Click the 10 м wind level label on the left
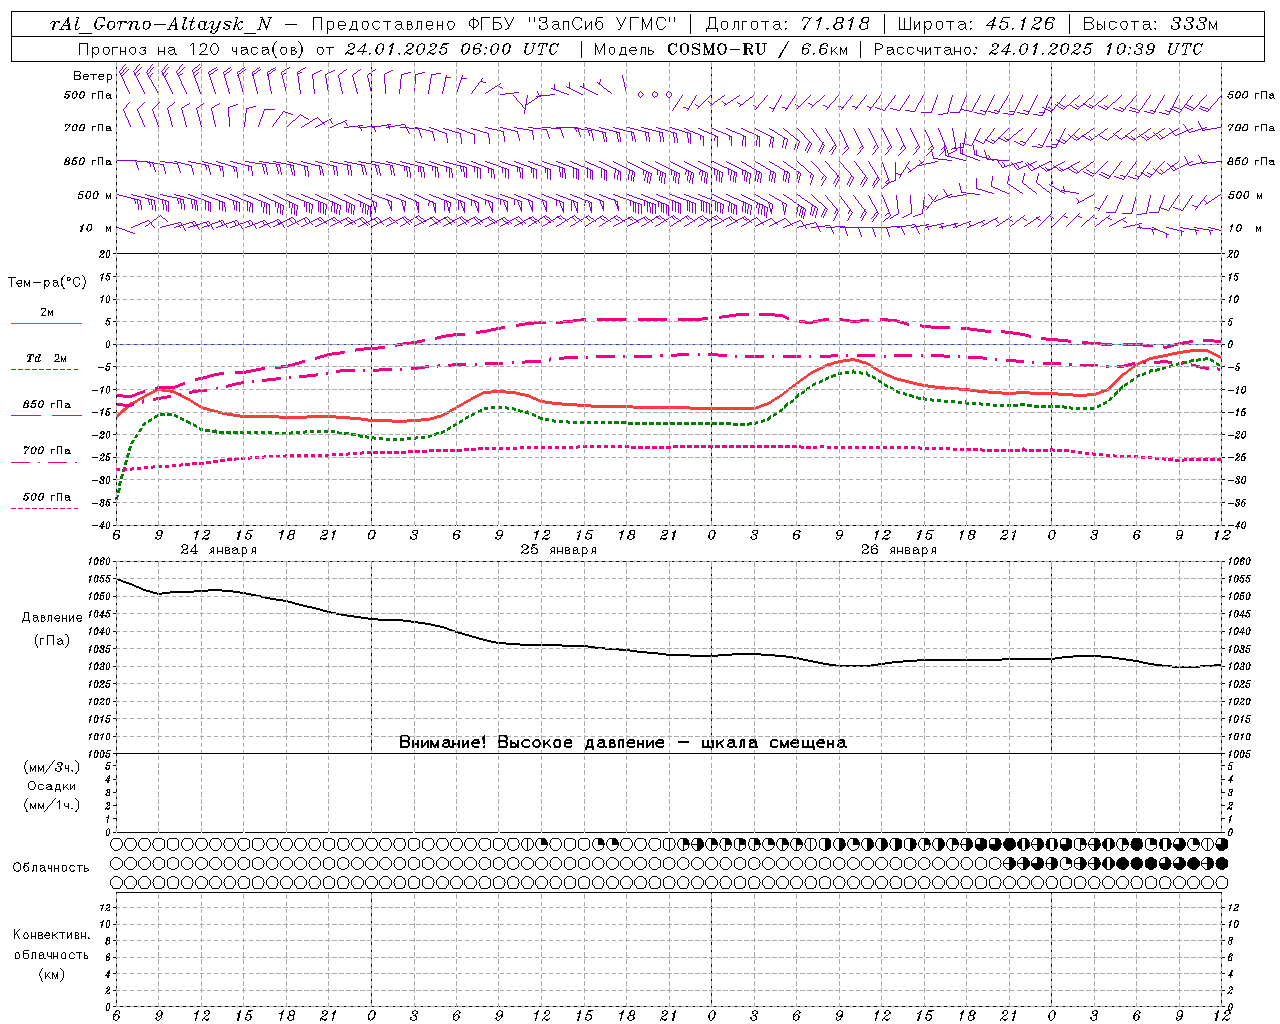 tap(96, 229)
